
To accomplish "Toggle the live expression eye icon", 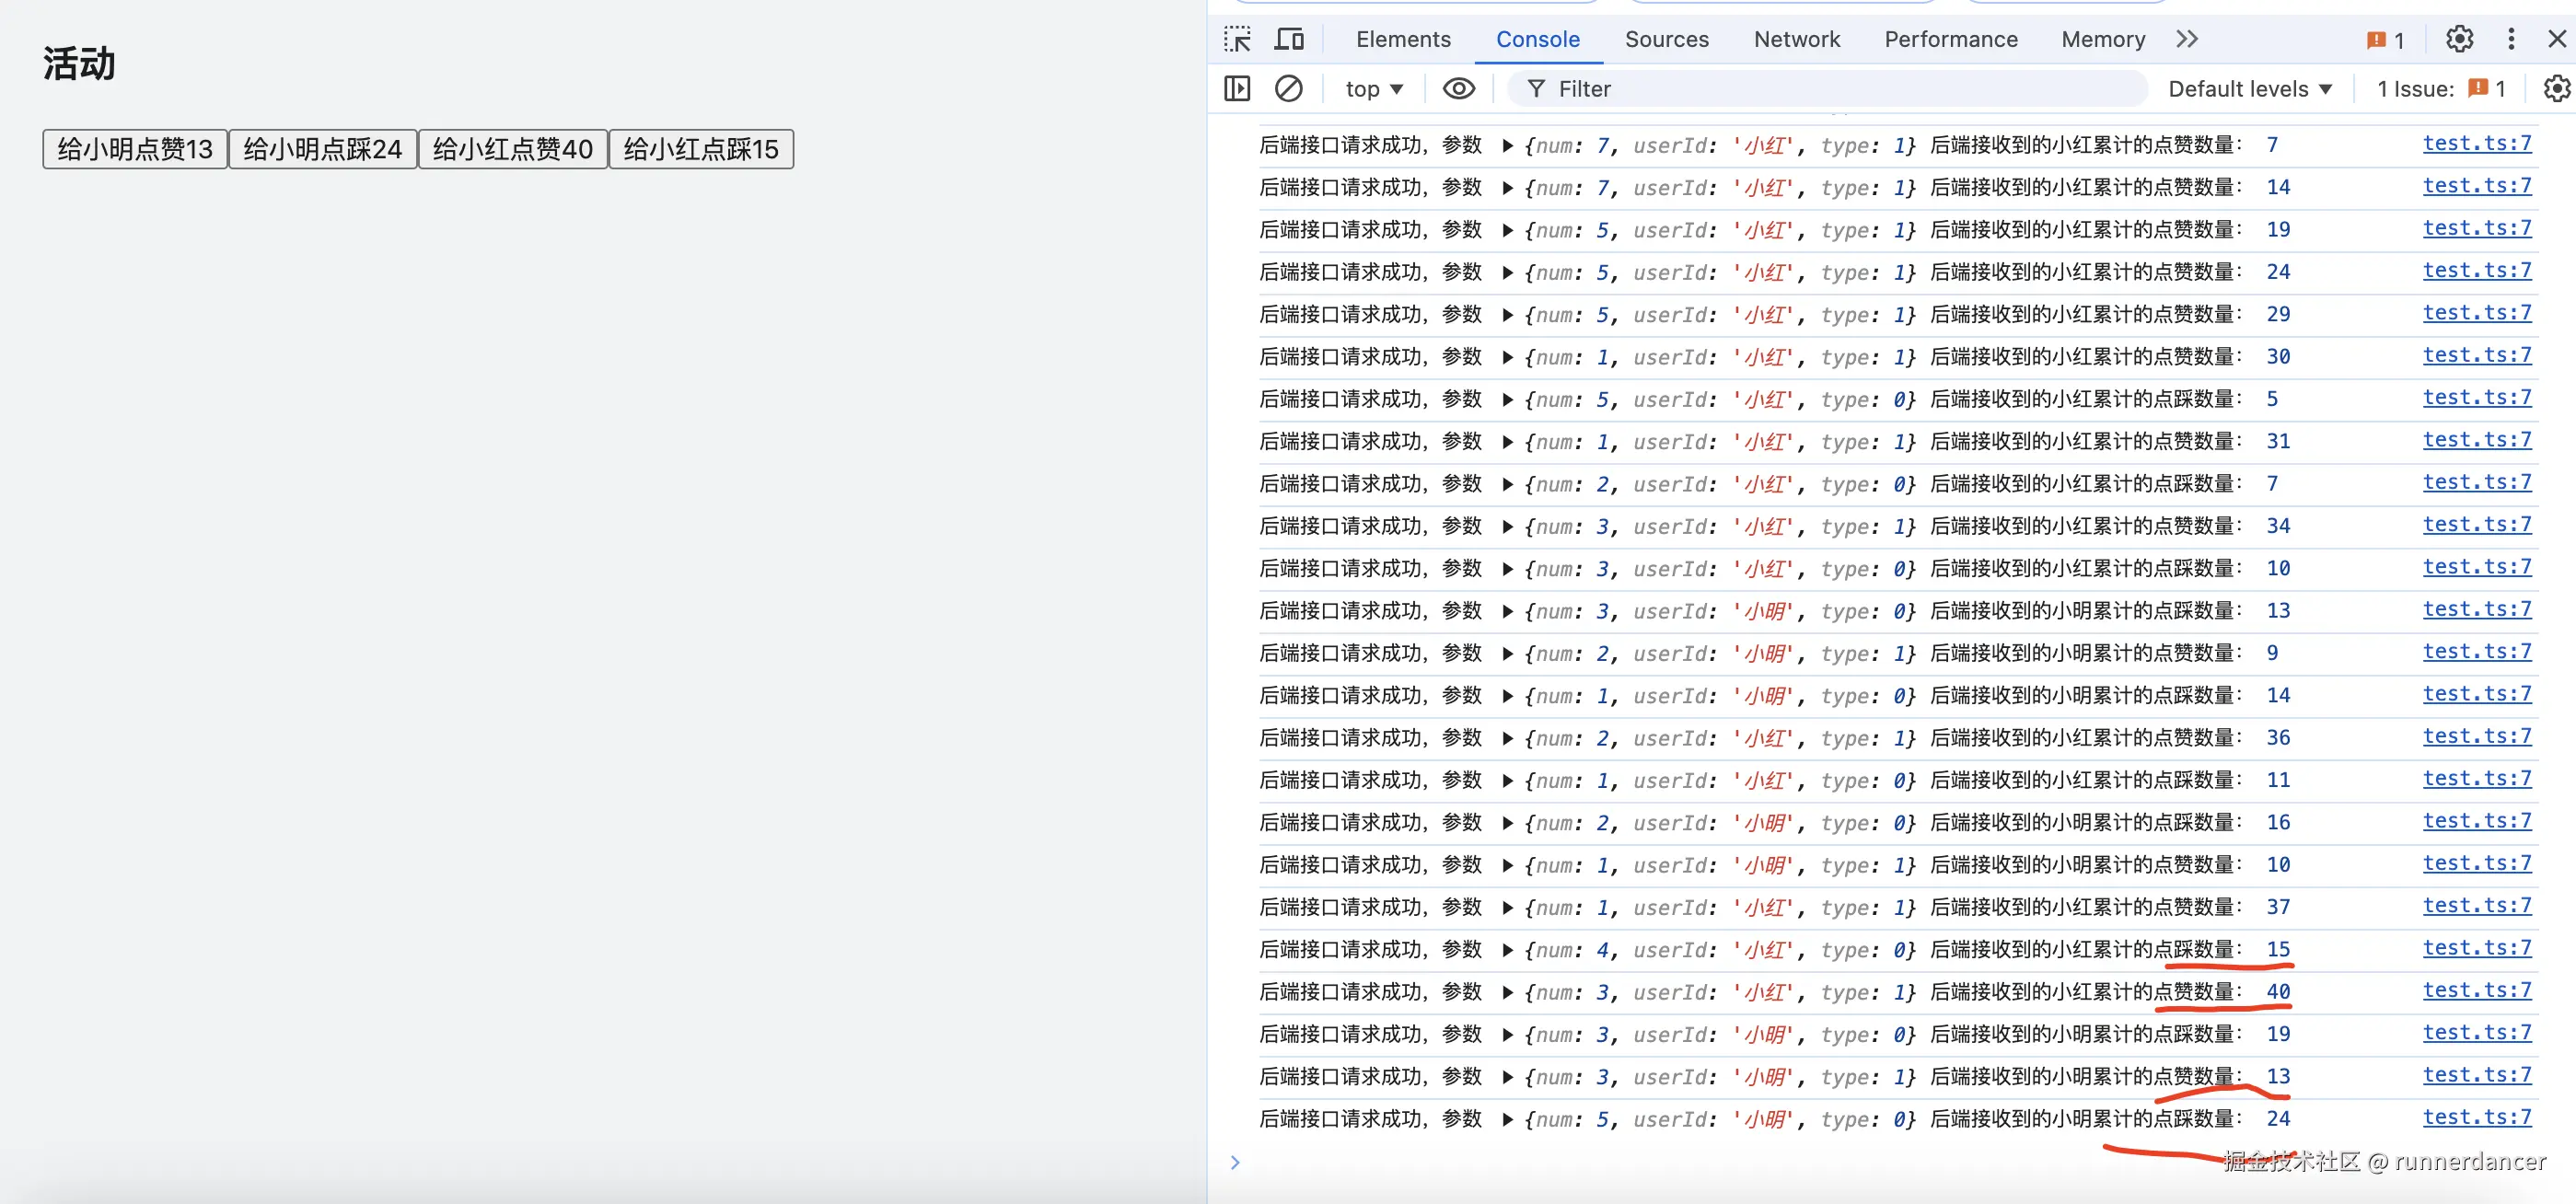I will (x=1459, y=89).
